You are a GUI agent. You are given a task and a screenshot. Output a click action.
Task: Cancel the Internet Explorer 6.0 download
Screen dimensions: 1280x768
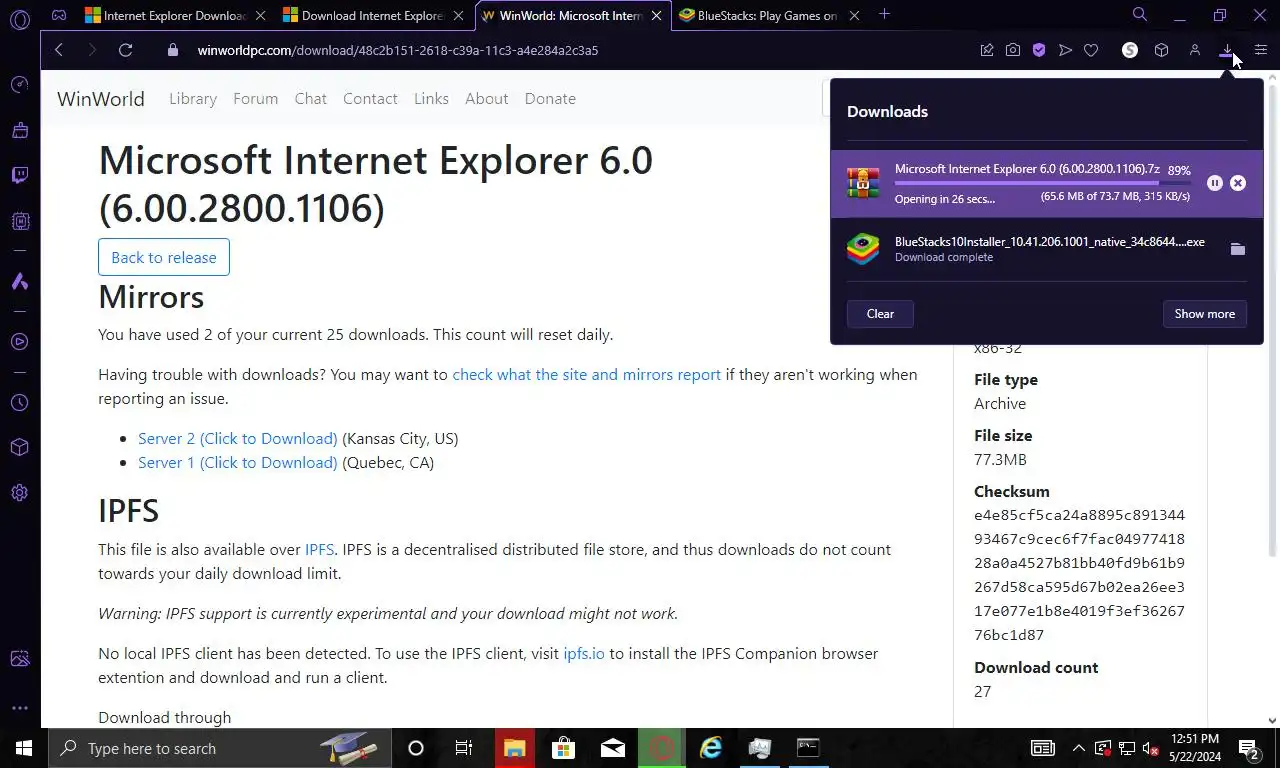point(1238,183)
